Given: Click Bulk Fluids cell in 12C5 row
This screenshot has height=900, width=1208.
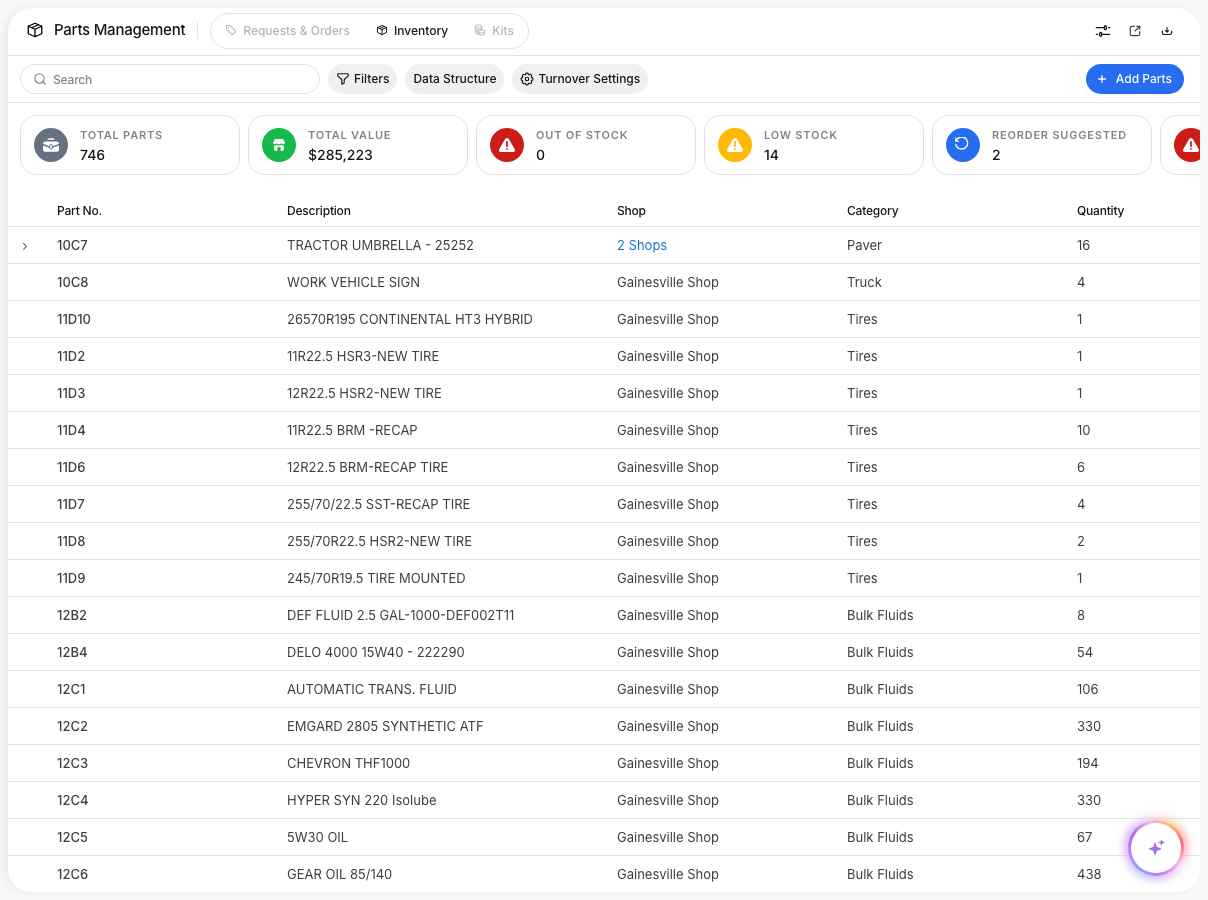Looking at the screenshot, I should point(880,837).
